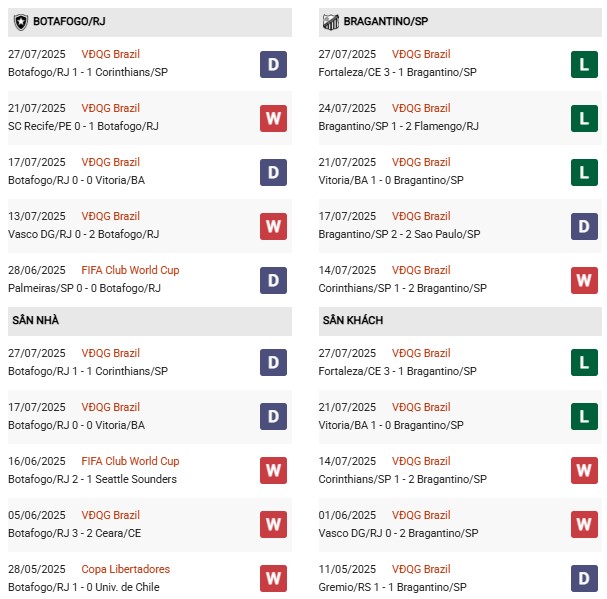The image size is (607, 599).
Task: Click the D badge for Bragantino vs Sao Paulo
Action: click(584, 226)
